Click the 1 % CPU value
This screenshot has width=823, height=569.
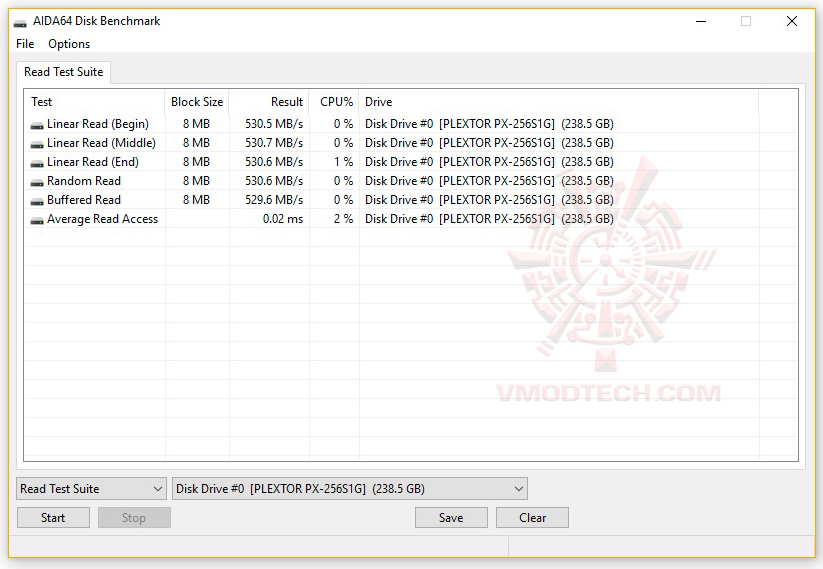[343, 162]
